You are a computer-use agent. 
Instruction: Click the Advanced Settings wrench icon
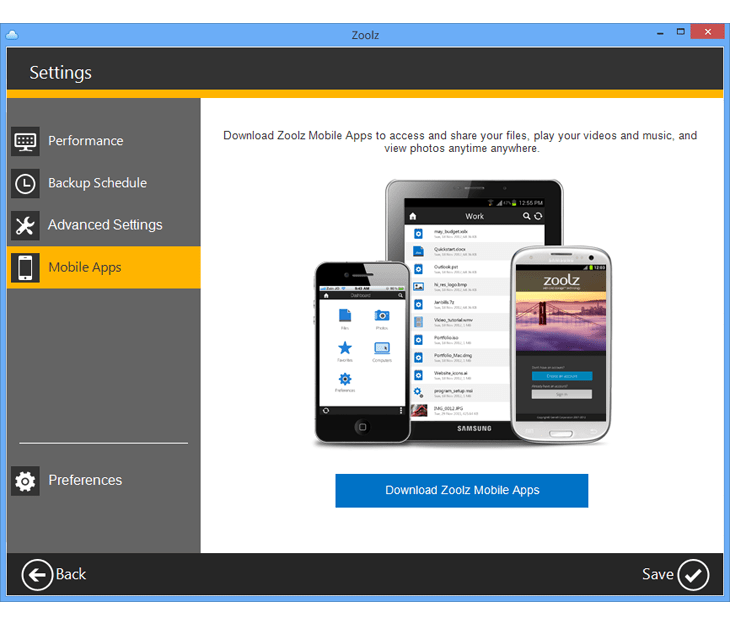(x=25, y=225)
